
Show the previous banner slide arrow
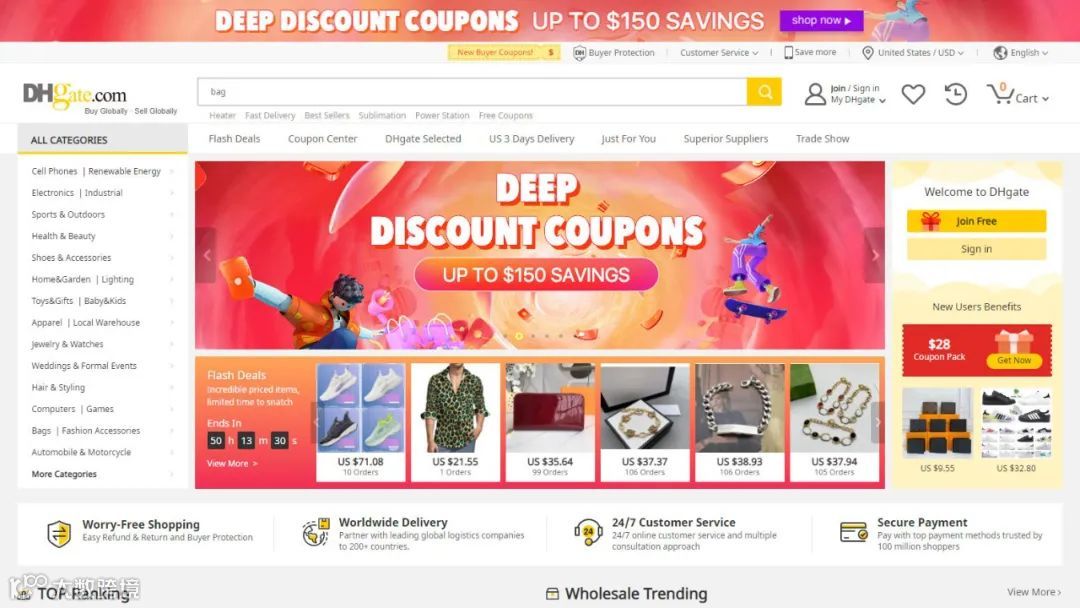(206, 255)
